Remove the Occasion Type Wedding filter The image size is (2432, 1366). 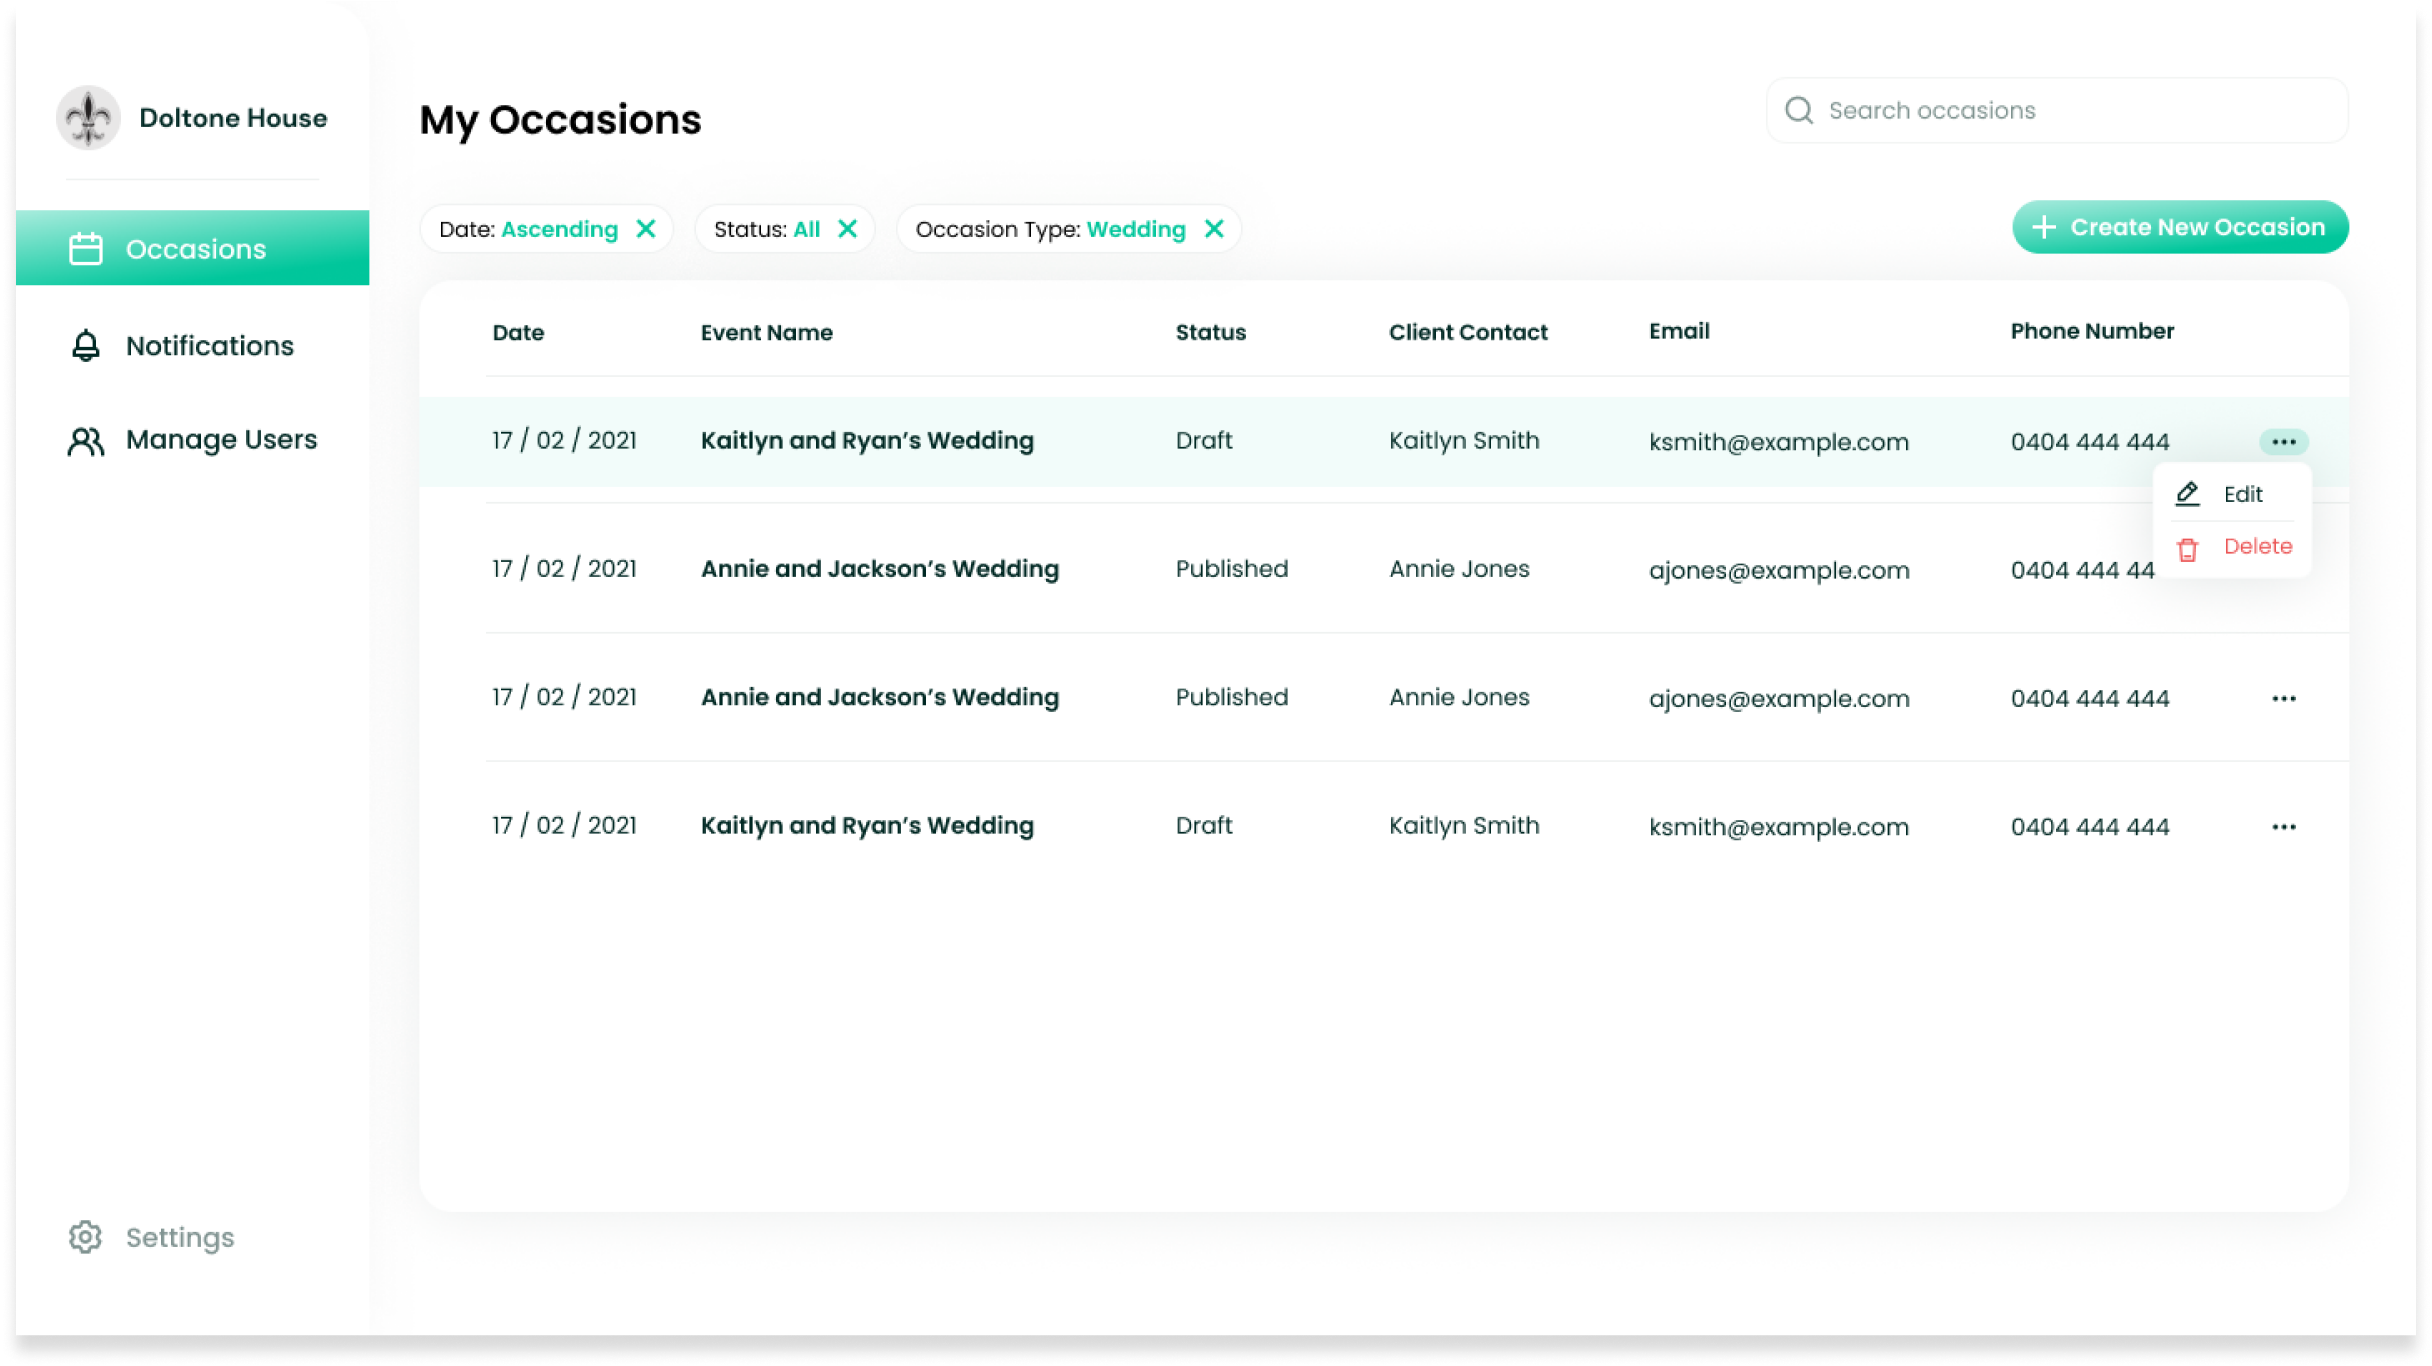click(1214, 229)
